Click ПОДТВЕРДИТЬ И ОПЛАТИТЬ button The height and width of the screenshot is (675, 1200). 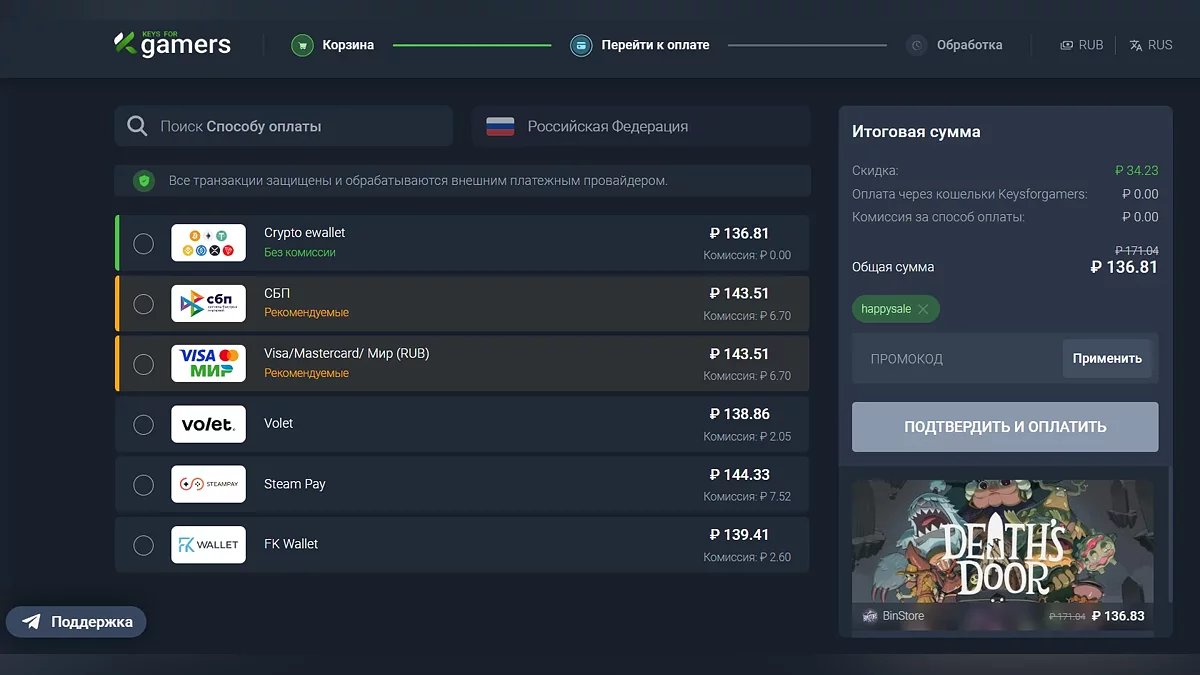click(x=1005, y=427)
